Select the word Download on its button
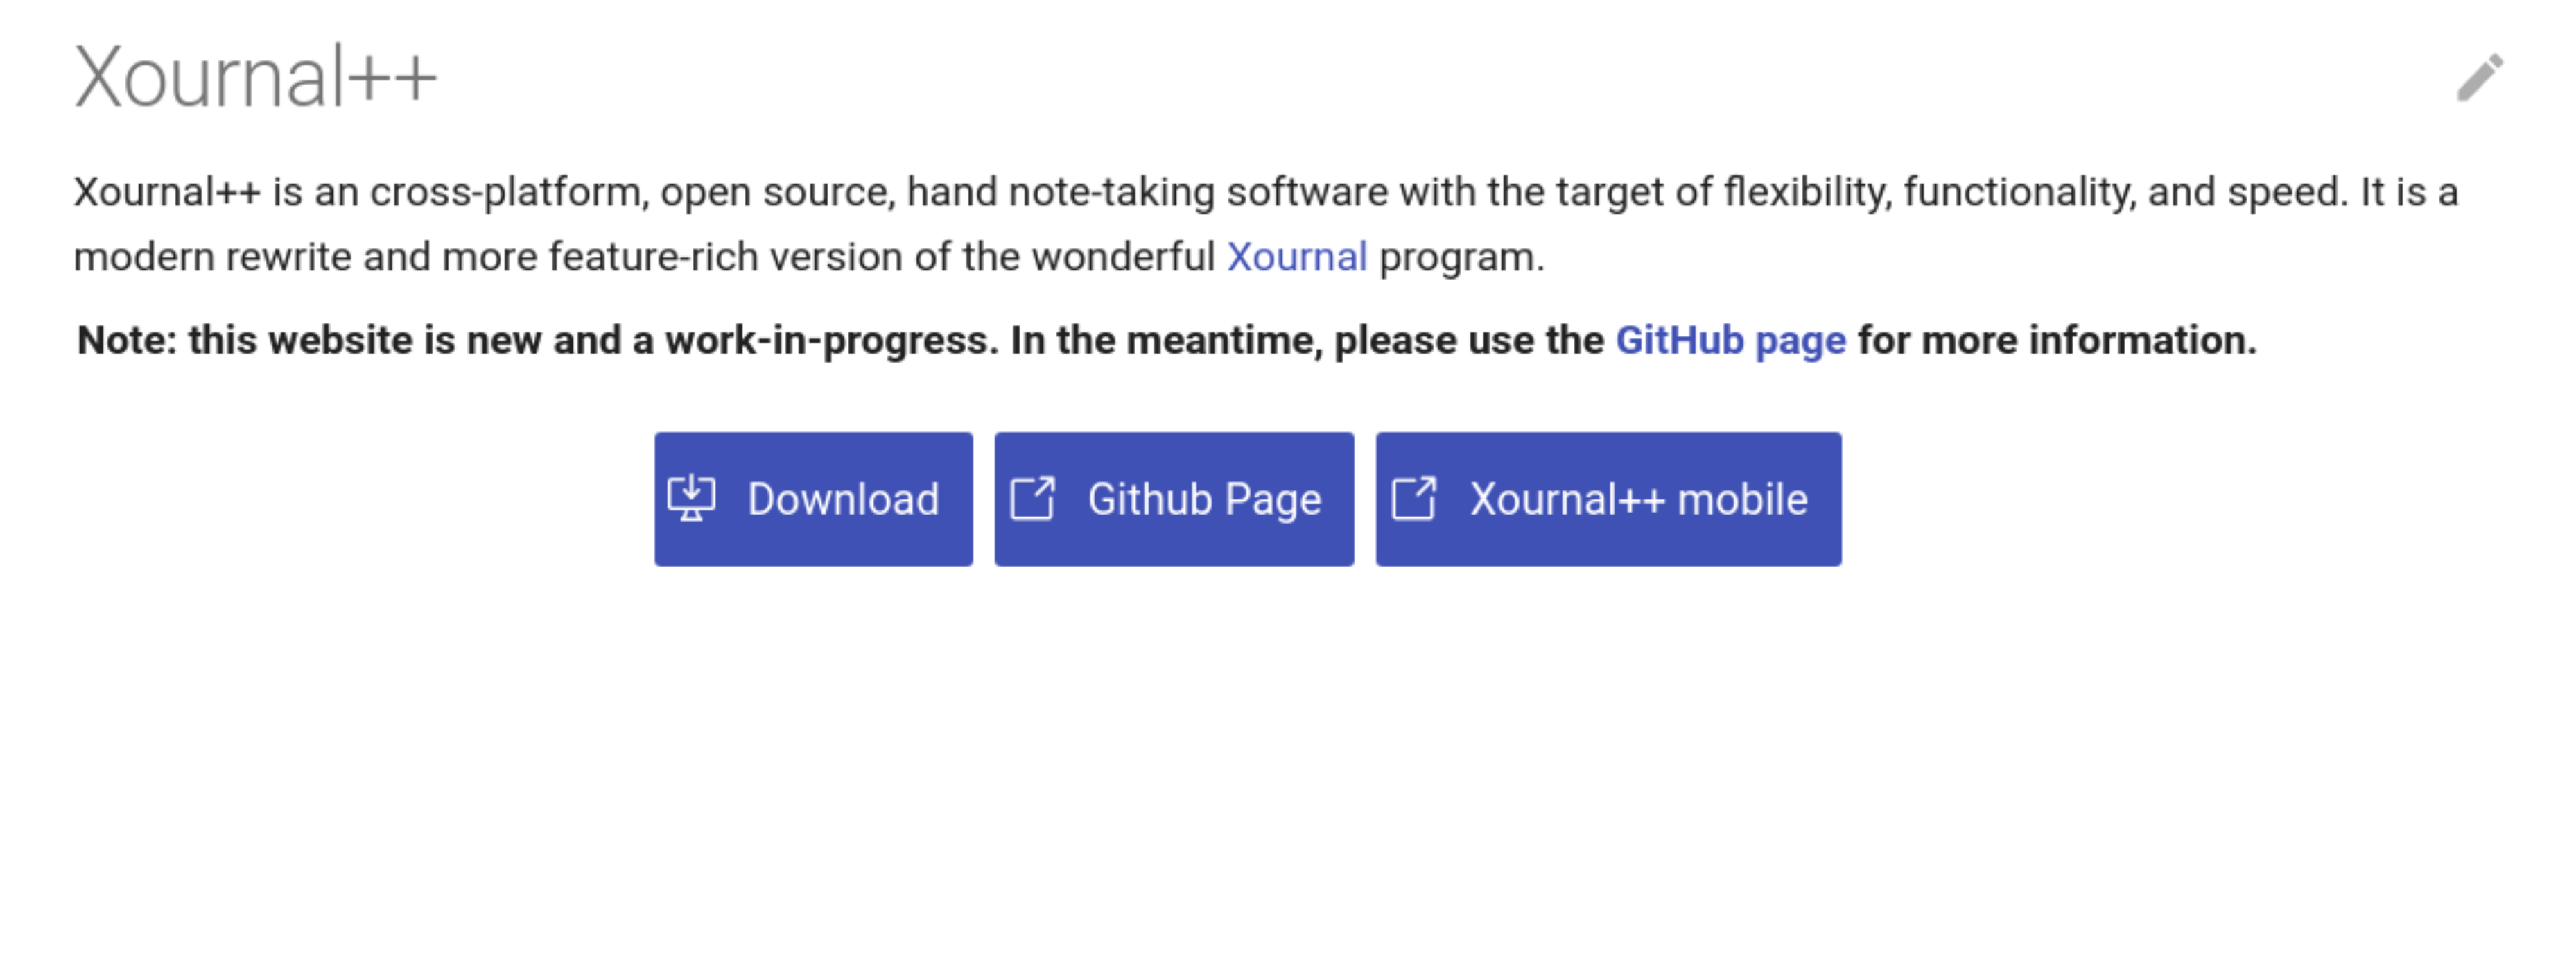 click(843, 498)
